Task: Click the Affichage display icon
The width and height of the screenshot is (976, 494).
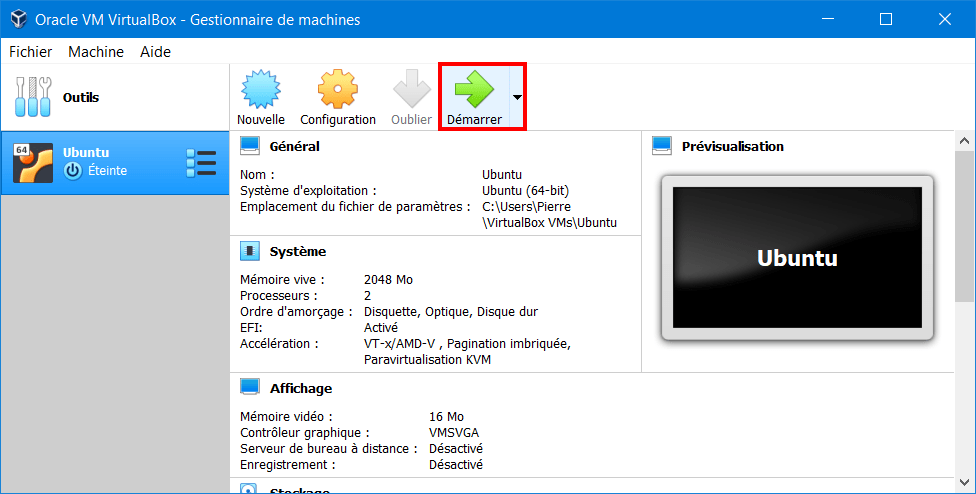Action: coord(250,388)
